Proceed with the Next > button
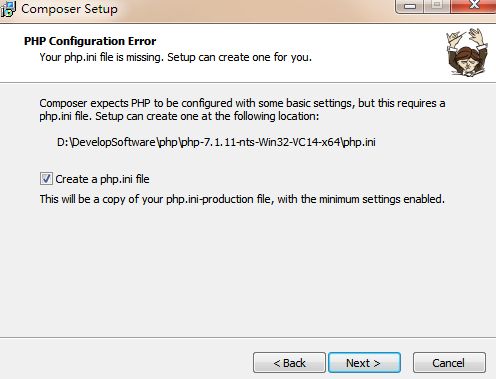The height and width of the screenshot is (379, 496). (364, 363)
